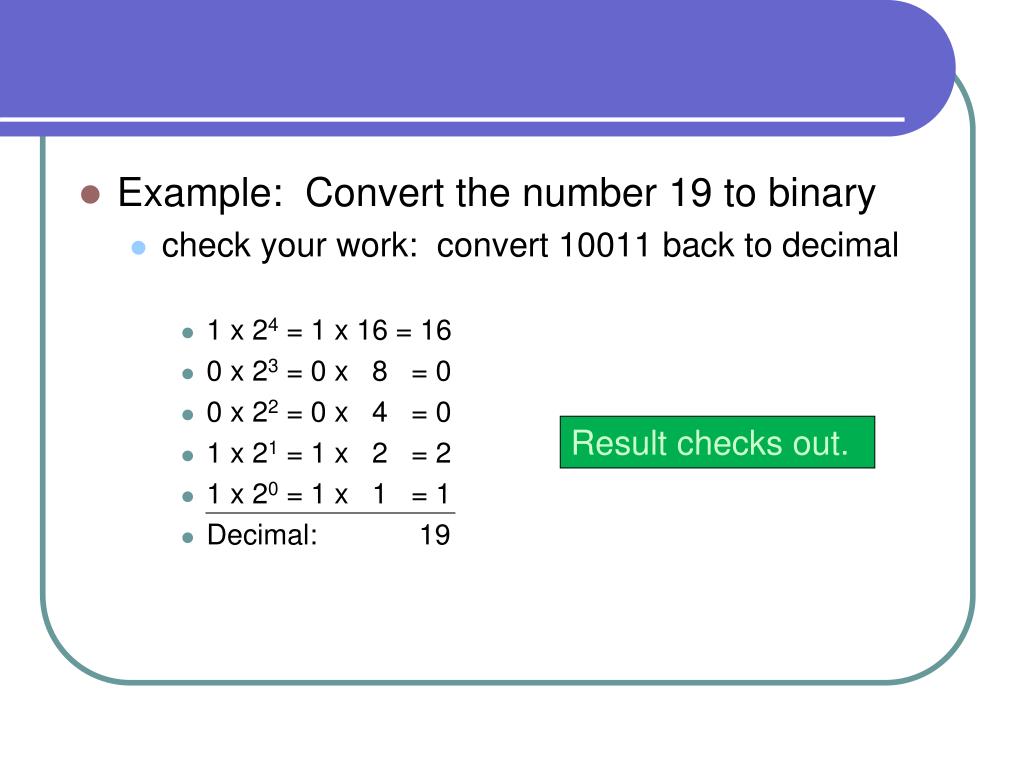Screen dimensions: 1024x768
Task: Click the line 1 x 2¹ = 1 x 2 = 2
Action: [329, 453]
